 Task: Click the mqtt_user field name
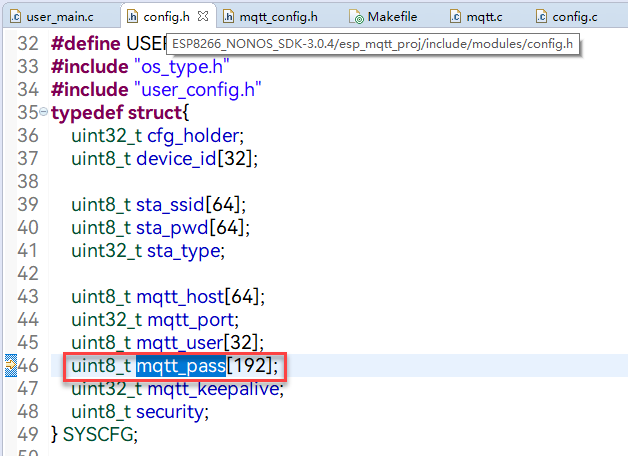[x=179, y=343]
